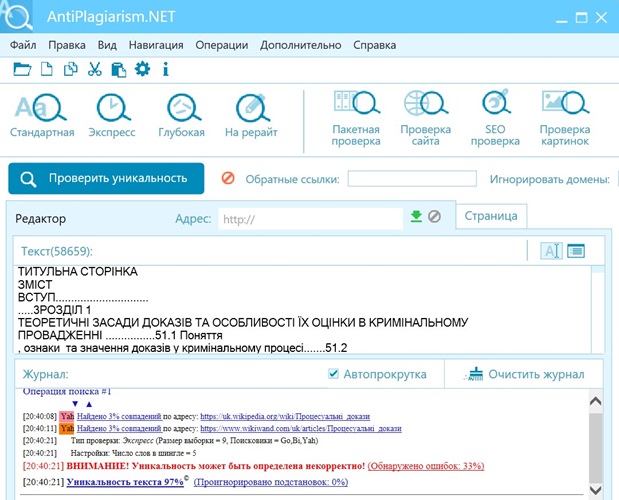The height and width of the screenshot is (500, 619).
Task: Click the text editor vertical scrollbar
Action: tap(598, 309)
